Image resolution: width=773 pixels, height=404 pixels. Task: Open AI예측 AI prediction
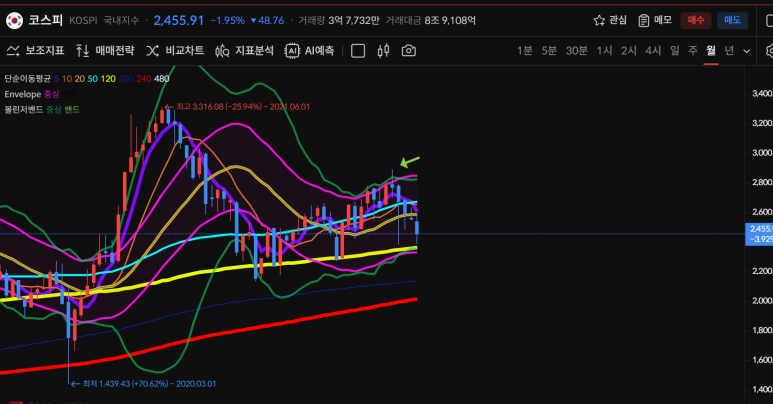tap(310, 50)
